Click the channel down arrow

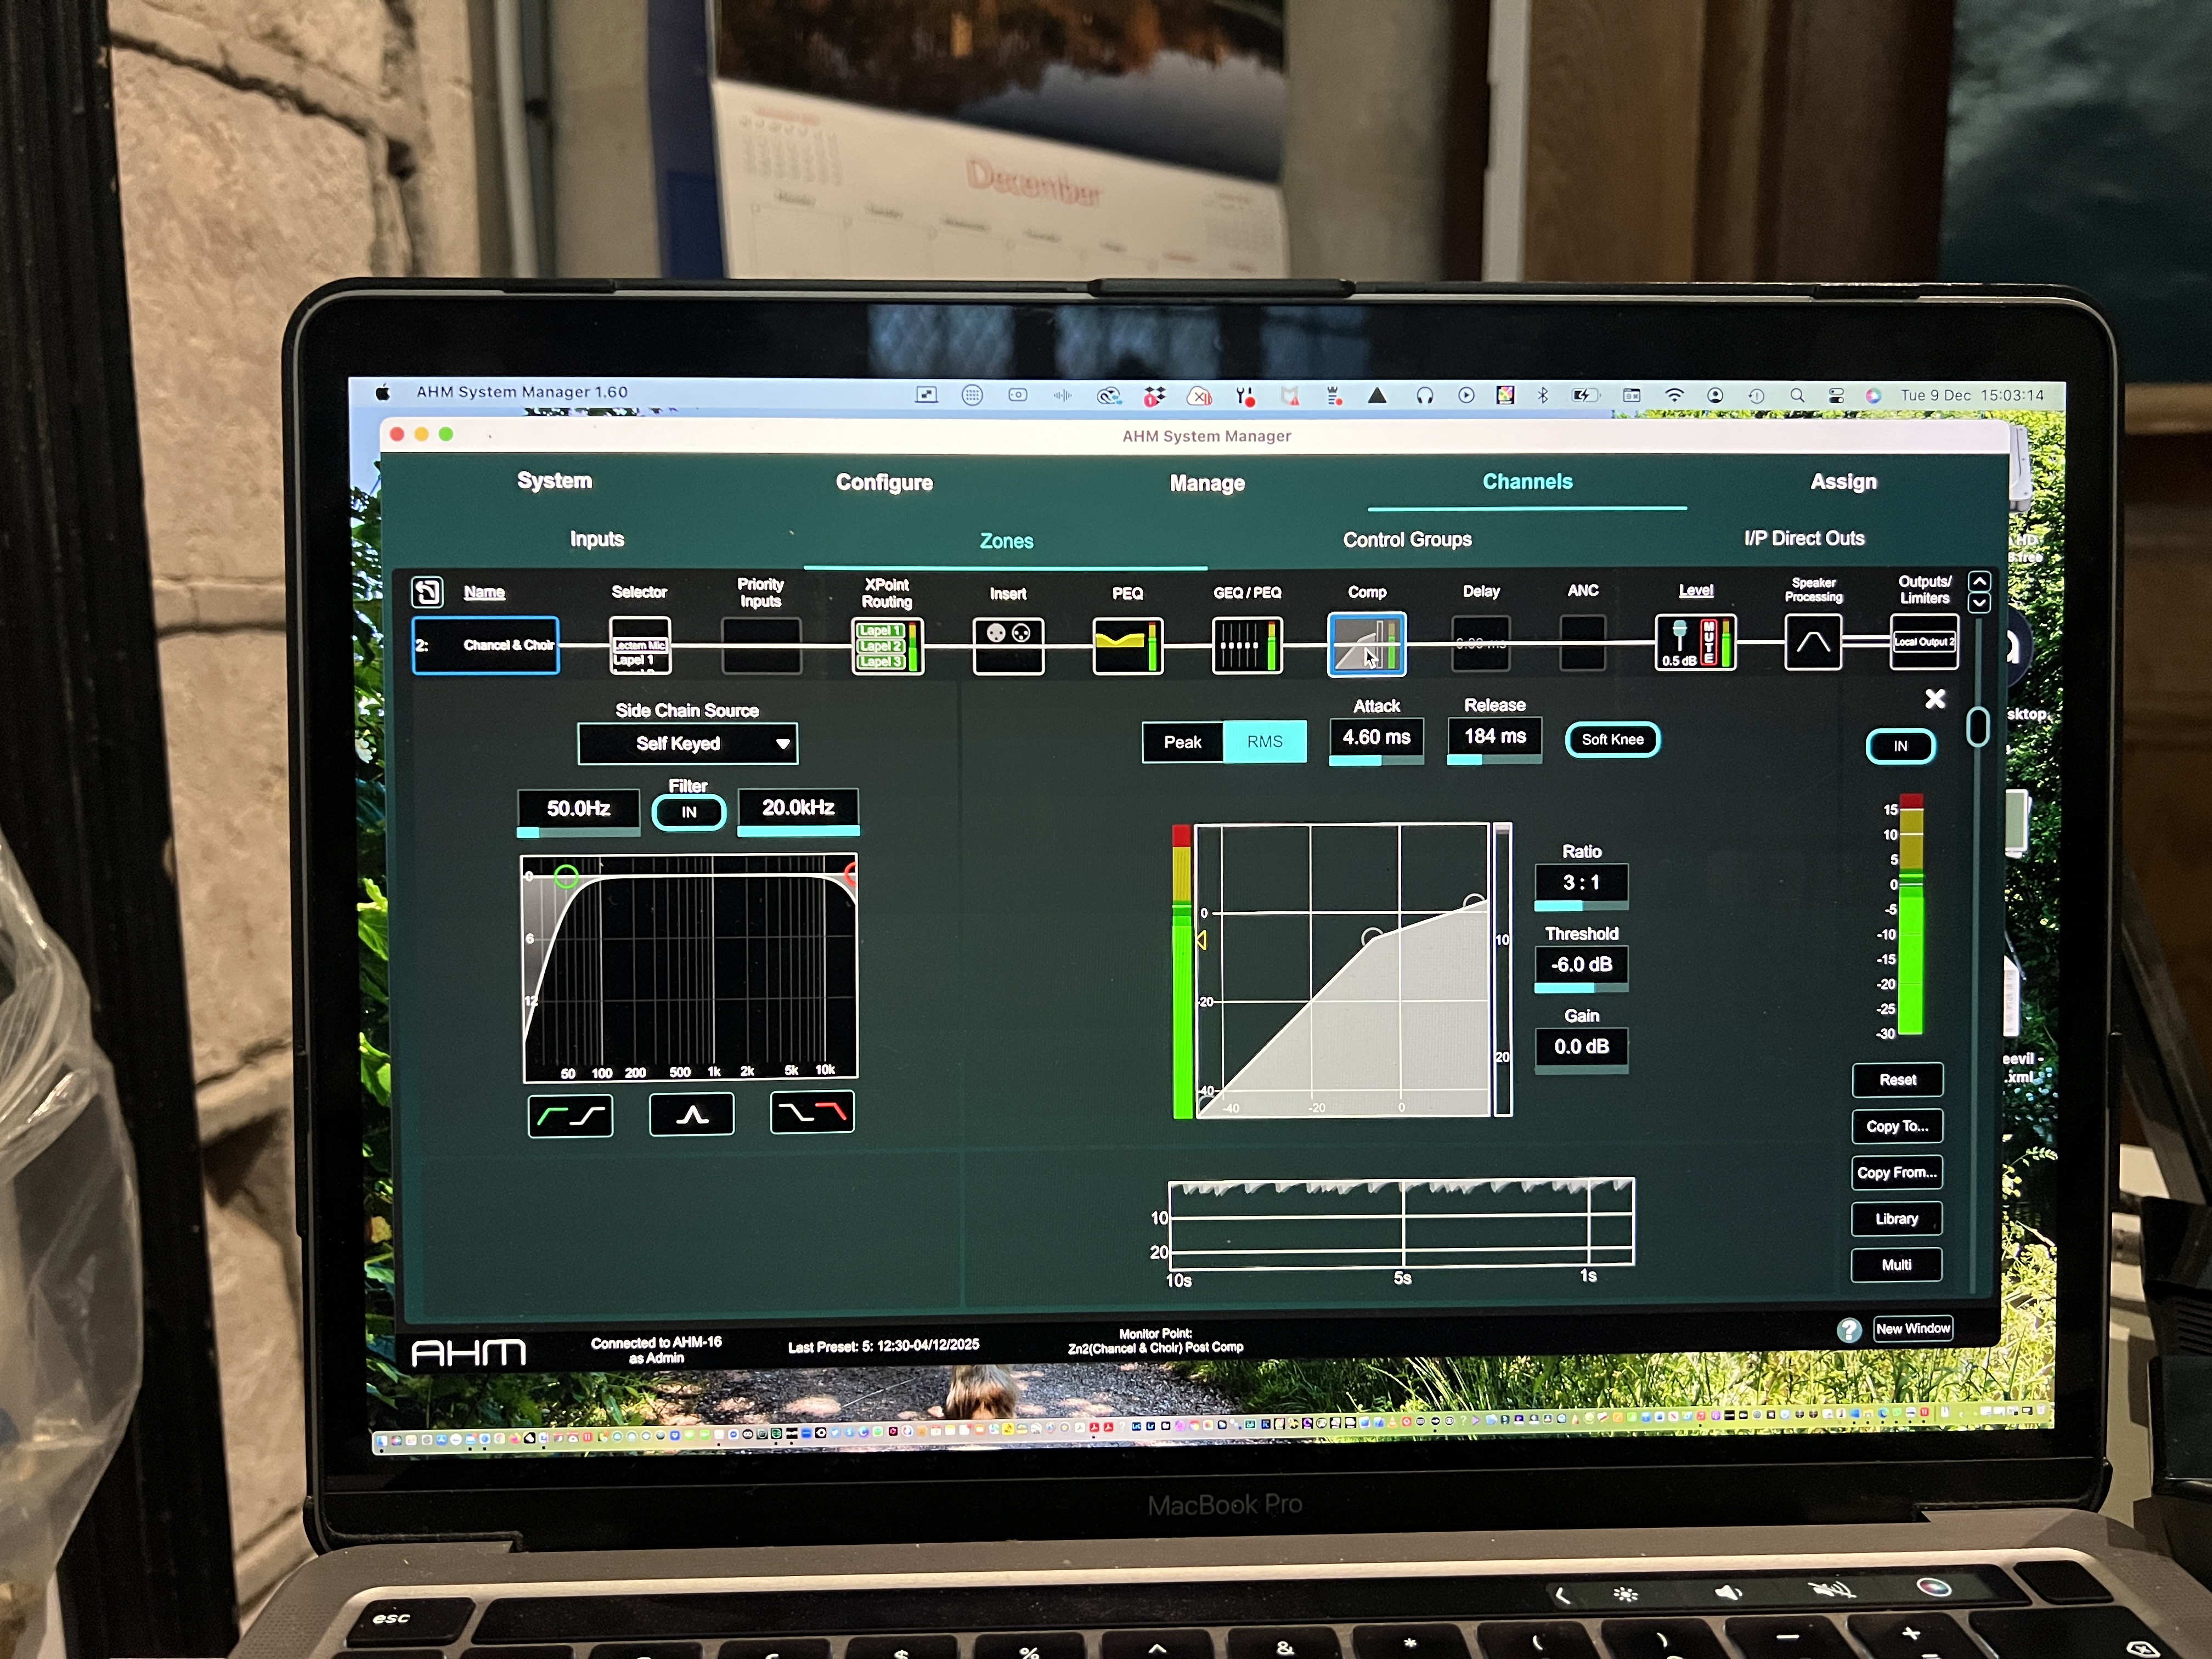click(x=1978, y=603)
